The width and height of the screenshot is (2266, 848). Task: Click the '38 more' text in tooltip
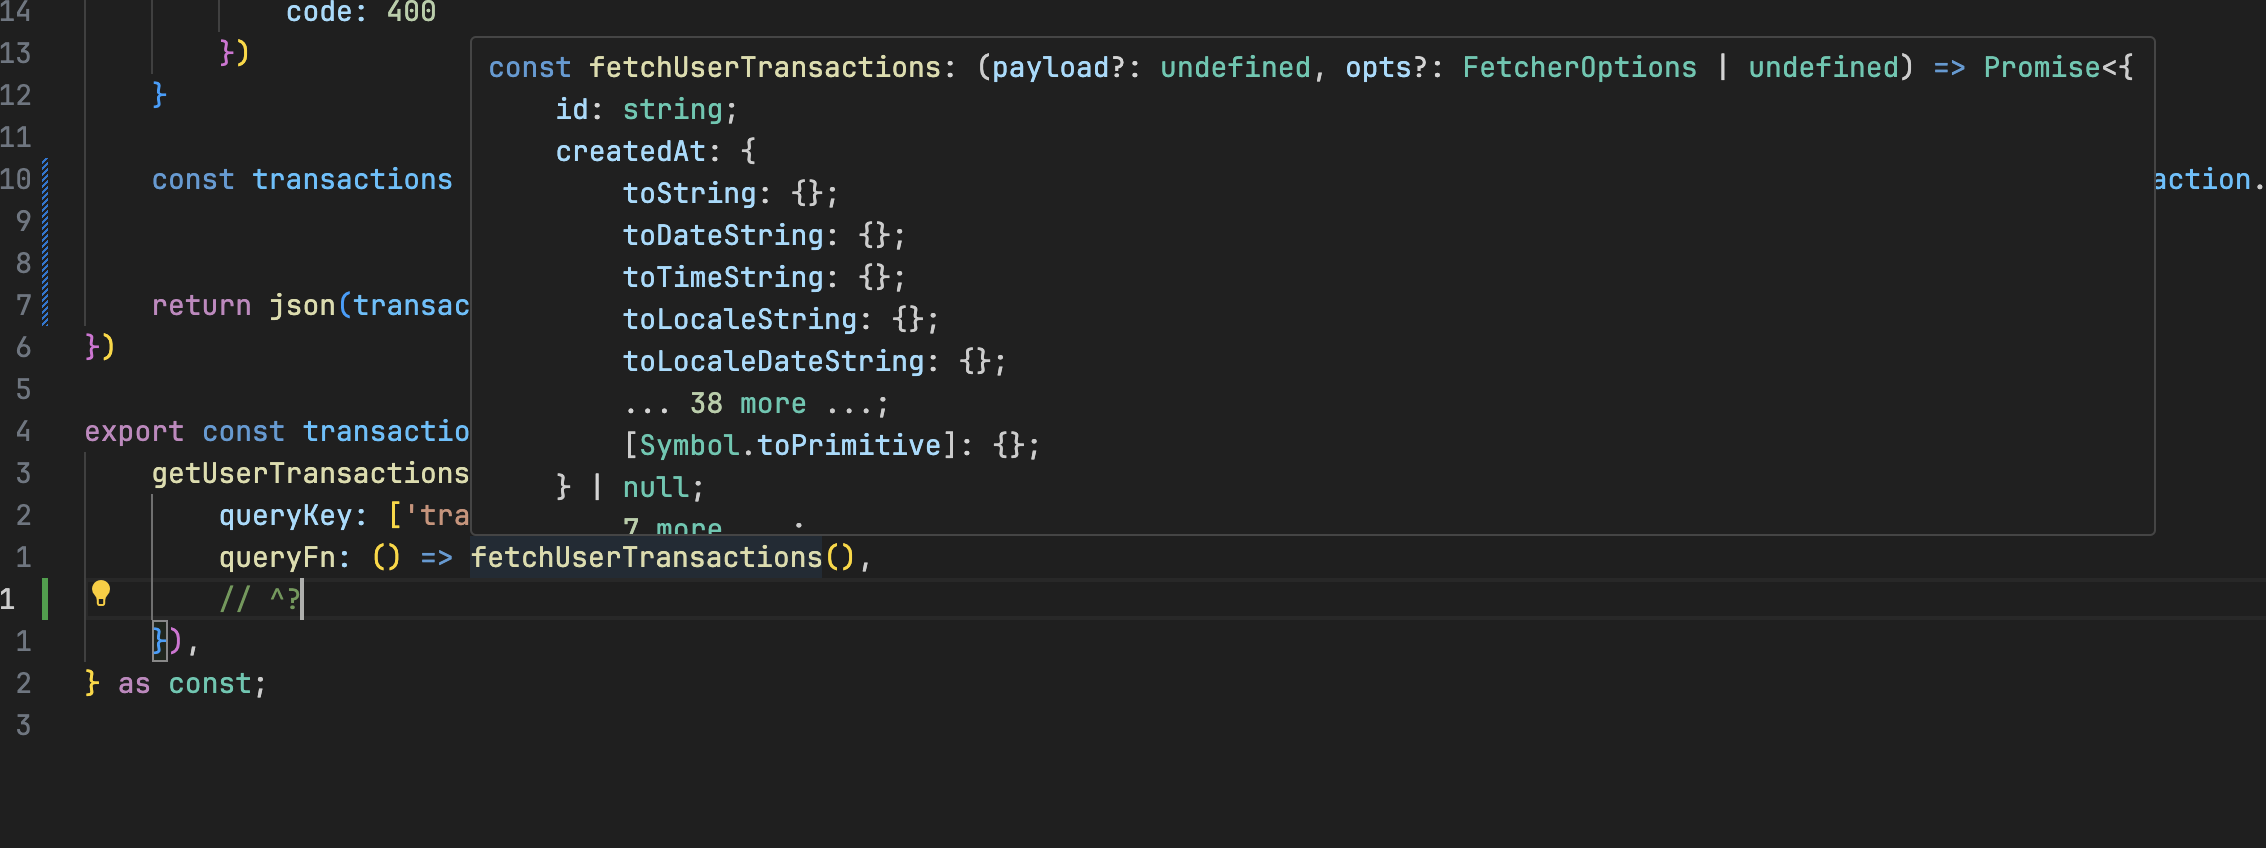tap(748, 404)
